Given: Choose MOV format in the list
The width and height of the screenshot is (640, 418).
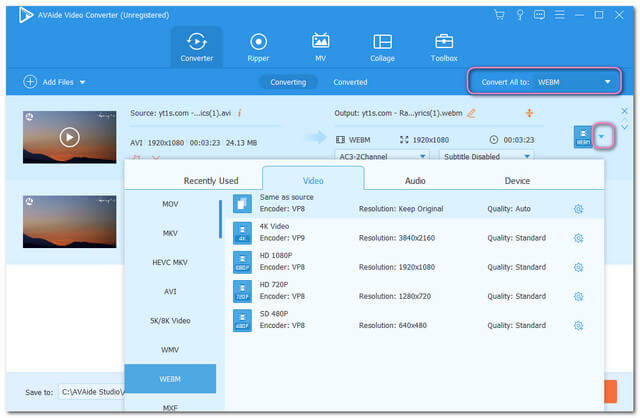Looking at the screenshot, I should pyautogui.click(x=170, y=204).
